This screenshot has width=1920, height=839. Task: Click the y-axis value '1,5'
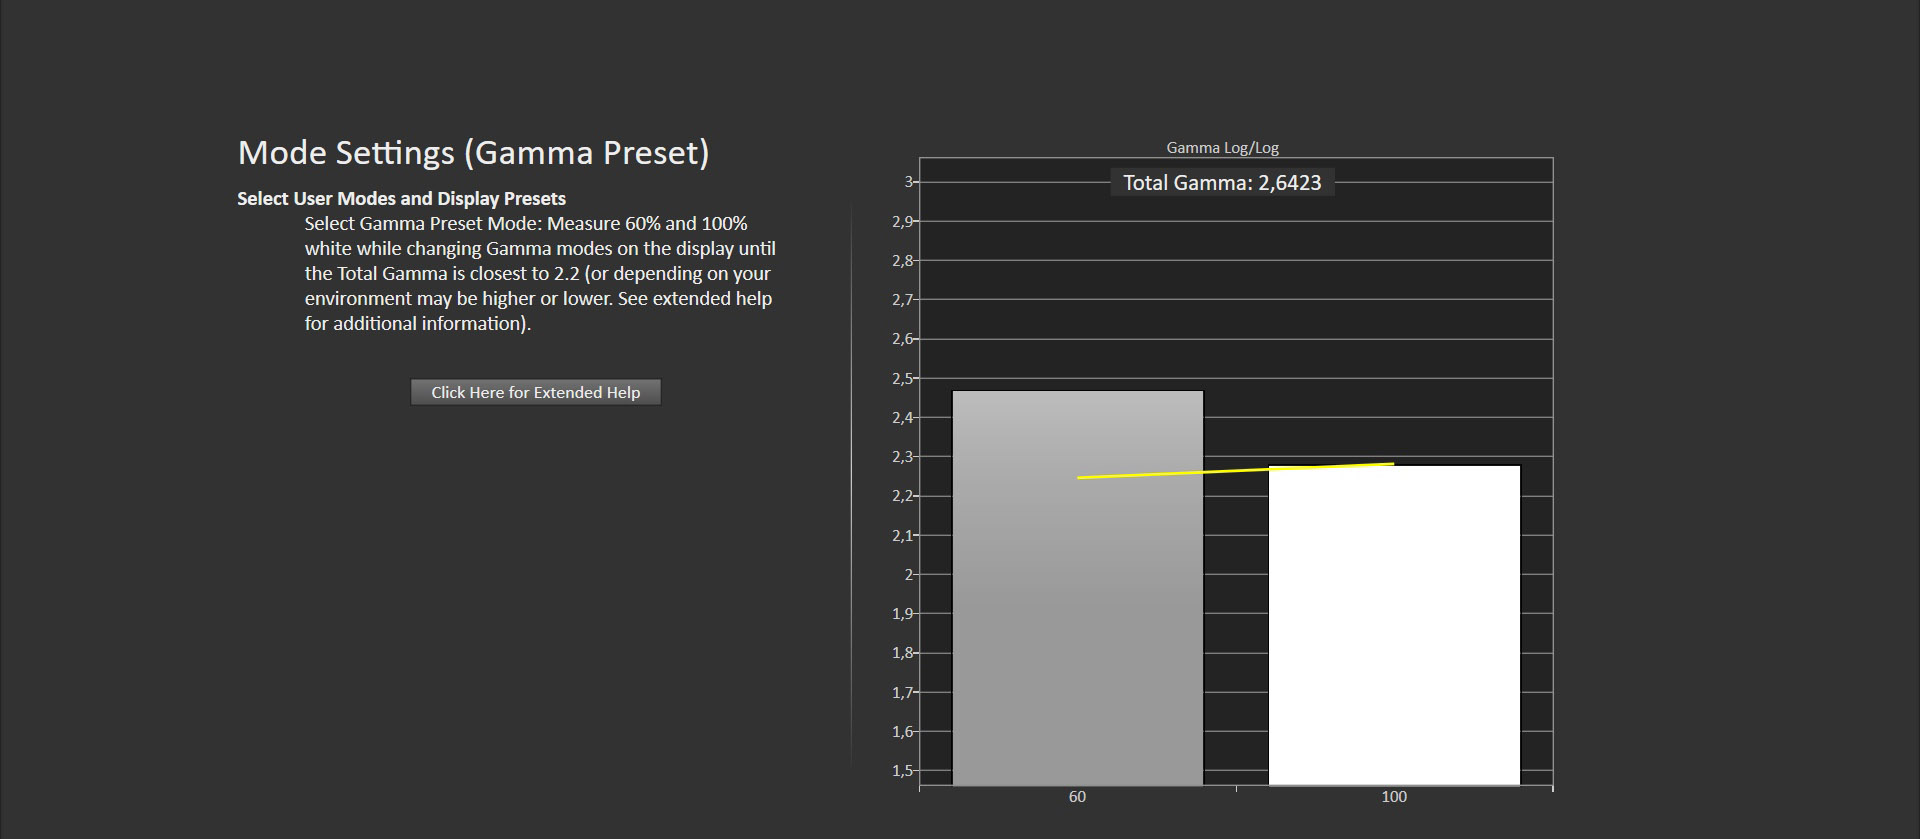pos(902,771)
